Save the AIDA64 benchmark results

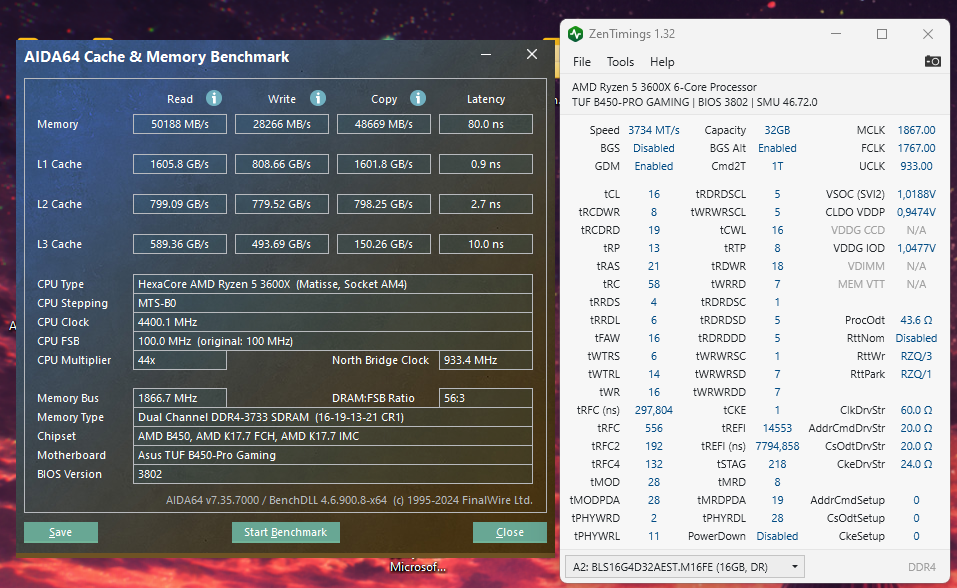coord(60,532)
